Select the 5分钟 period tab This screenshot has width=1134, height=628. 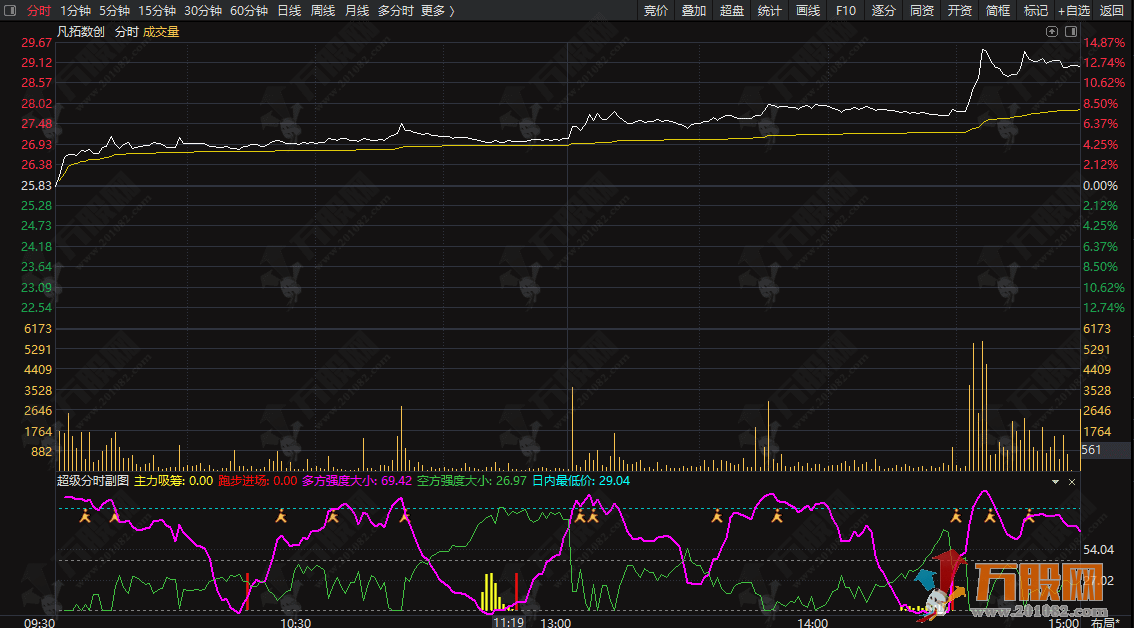tap(114, 10)
